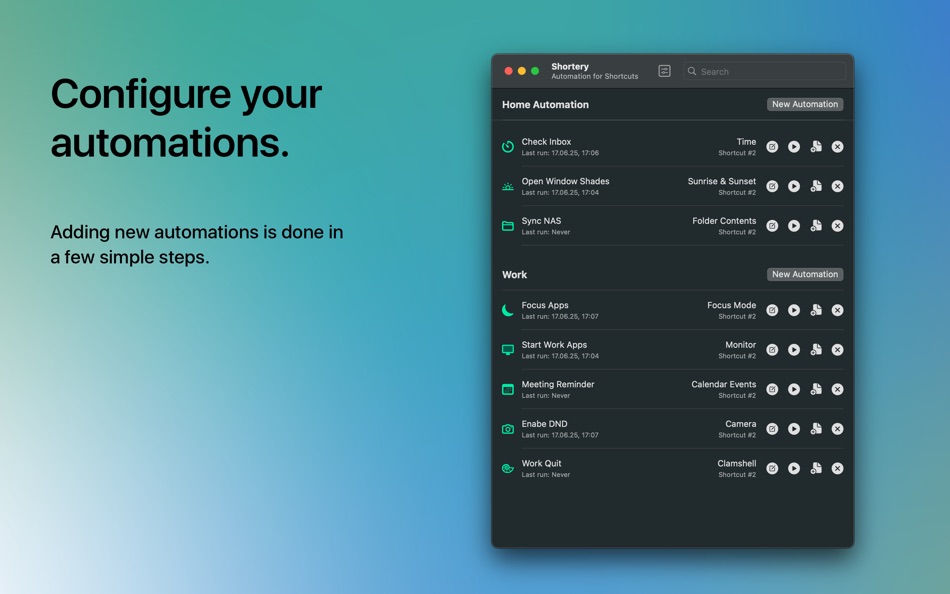Click the "Home Automation" group heading
Viewport: 950px width, 594px height.
tap(545, 104)
